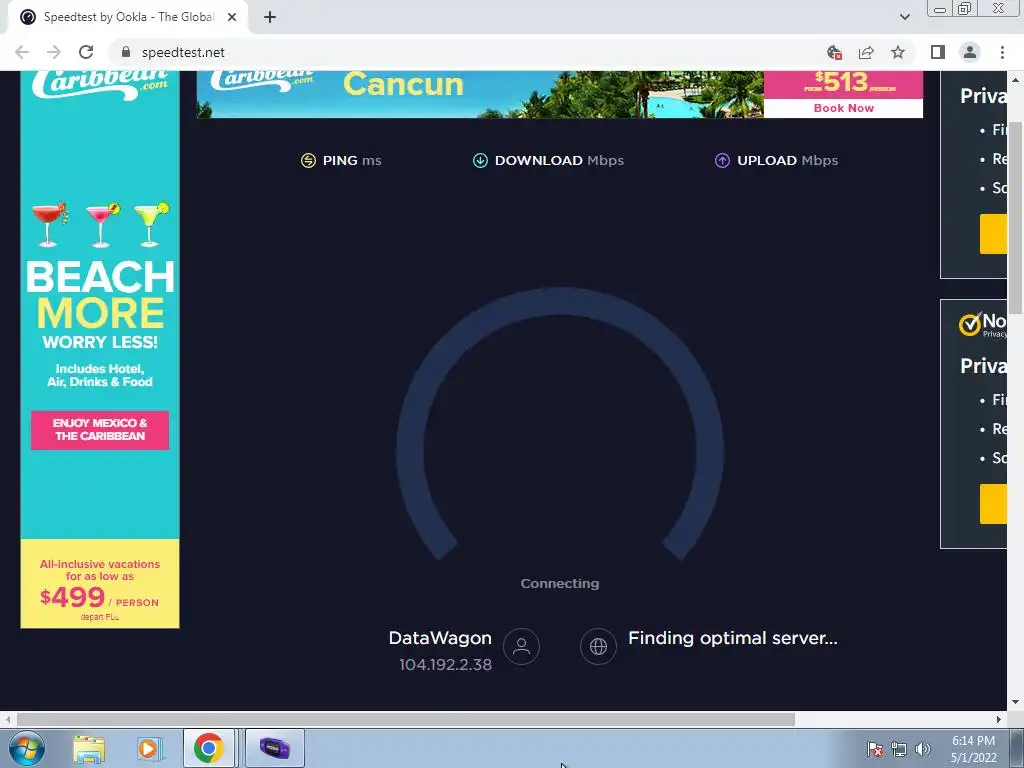Image resolution: width=1024 pixels, height=768 pixels.
Task: Expand the tab search dropdown arrow
Action: tap(904, 17)
